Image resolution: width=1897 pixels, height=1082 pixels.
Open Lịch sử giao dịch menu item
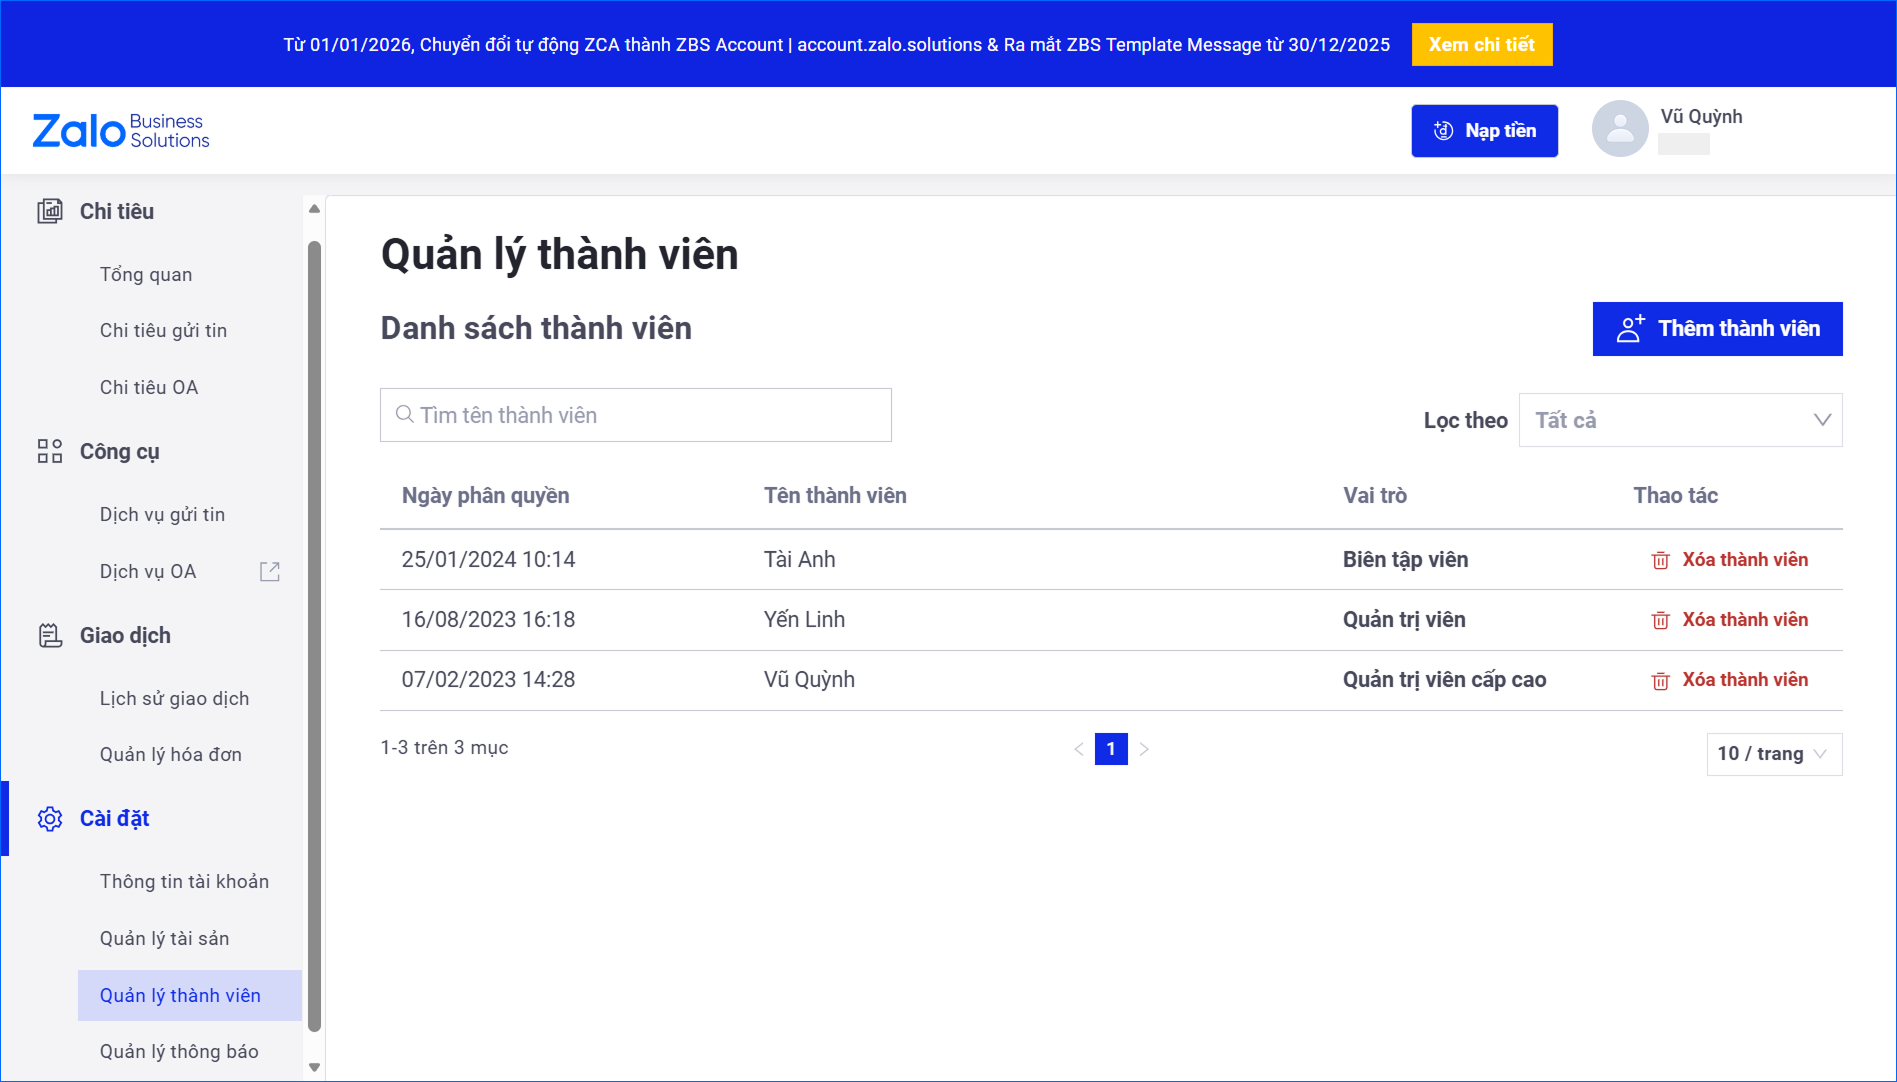(x=174, y=698)
